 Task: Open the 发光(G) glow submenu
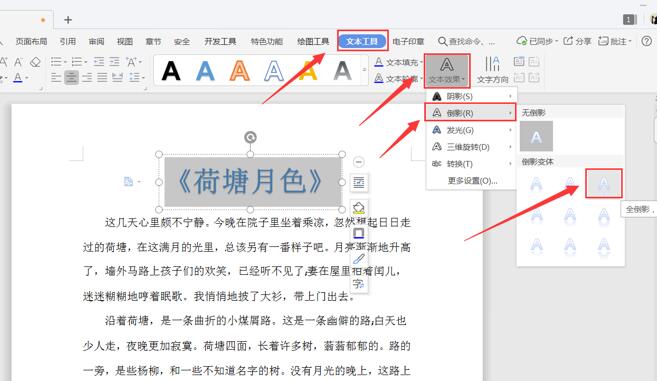(471, 130)
